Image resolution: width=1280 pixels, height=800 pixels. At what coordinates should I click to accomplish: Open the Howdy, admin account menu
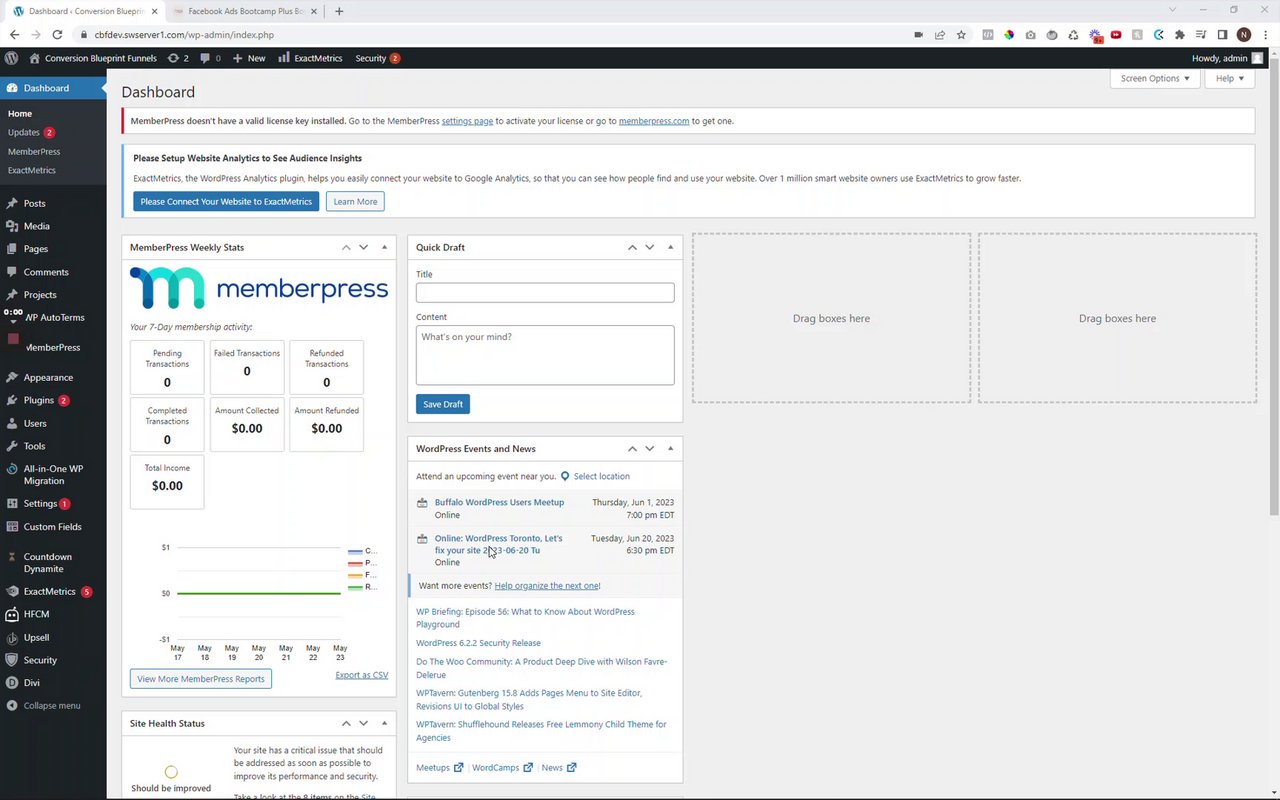(x=1227, y=58)
